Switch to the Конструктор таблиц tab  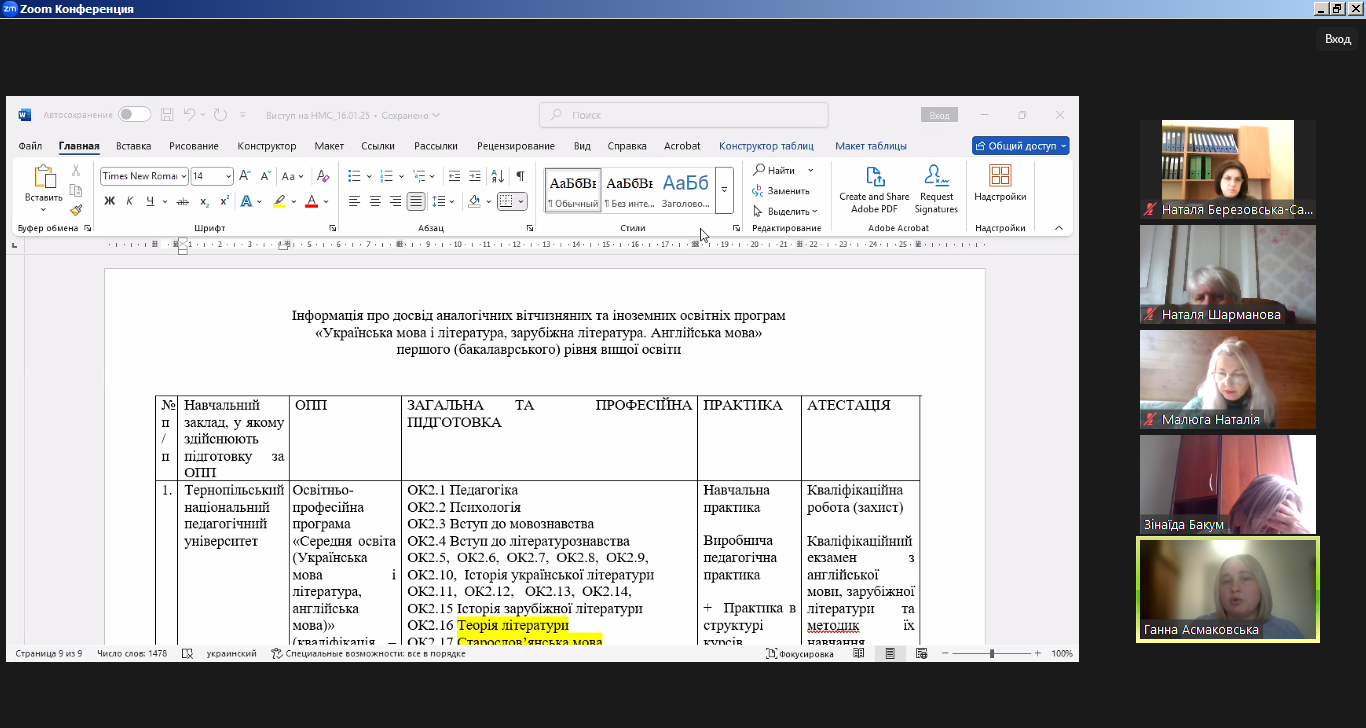[766, 146]
